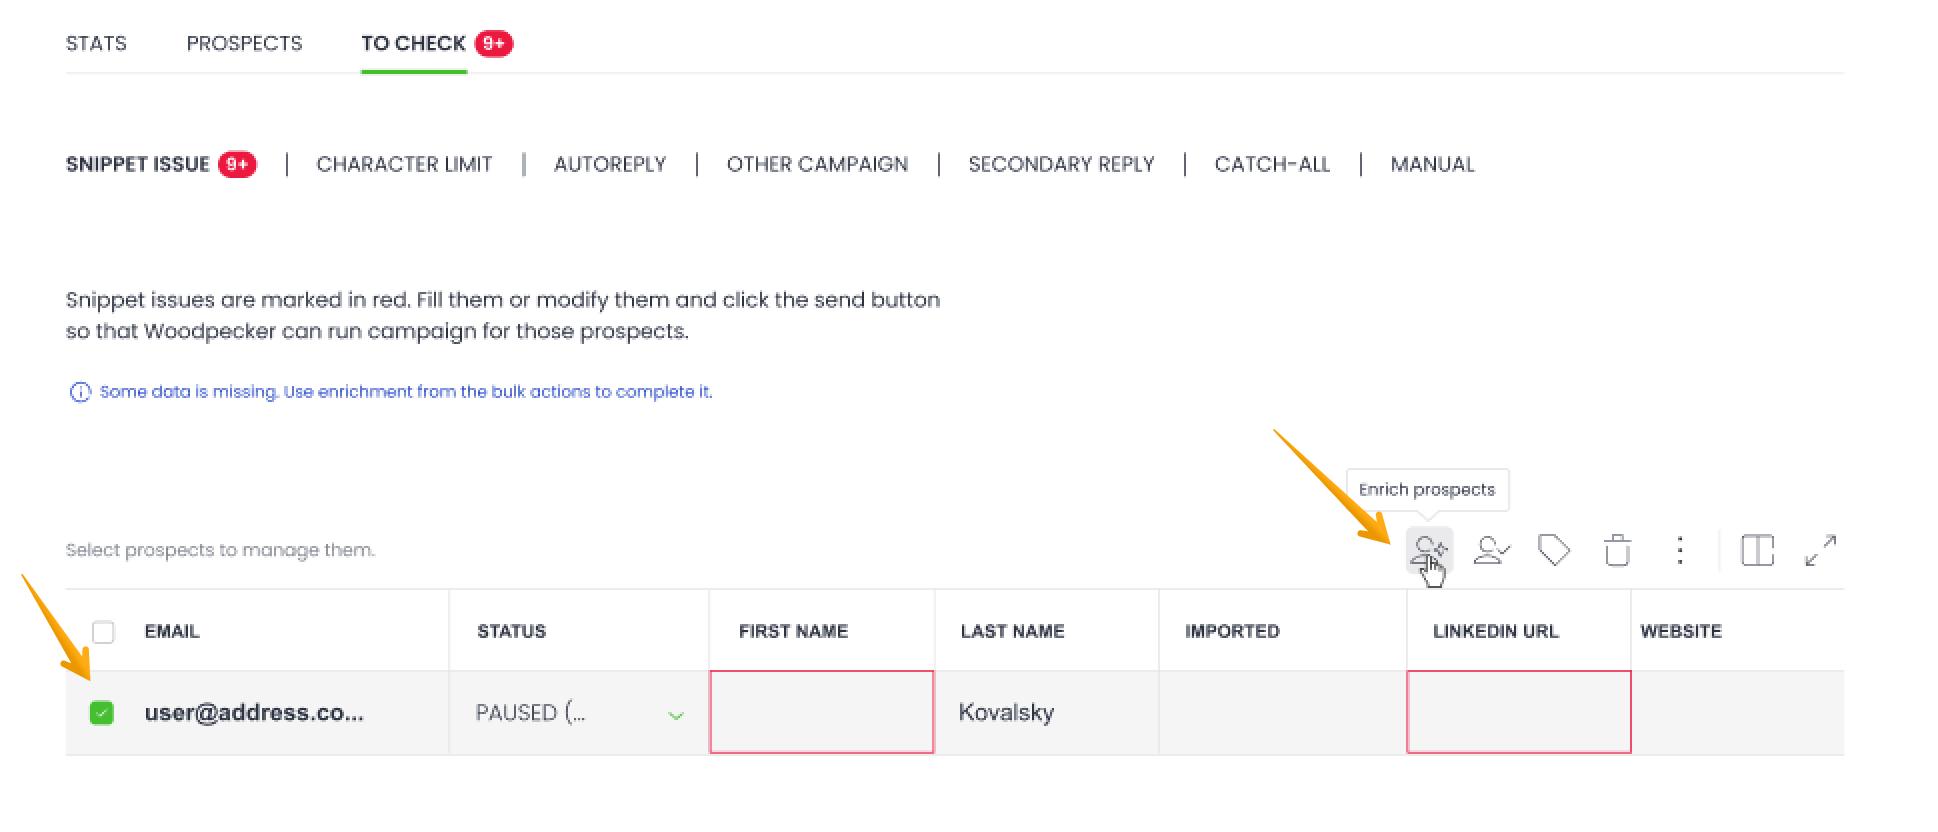The height and width of the screenshot is (832, 1938).
Task: Click the mark prospect status icon
Action: 1491,550
